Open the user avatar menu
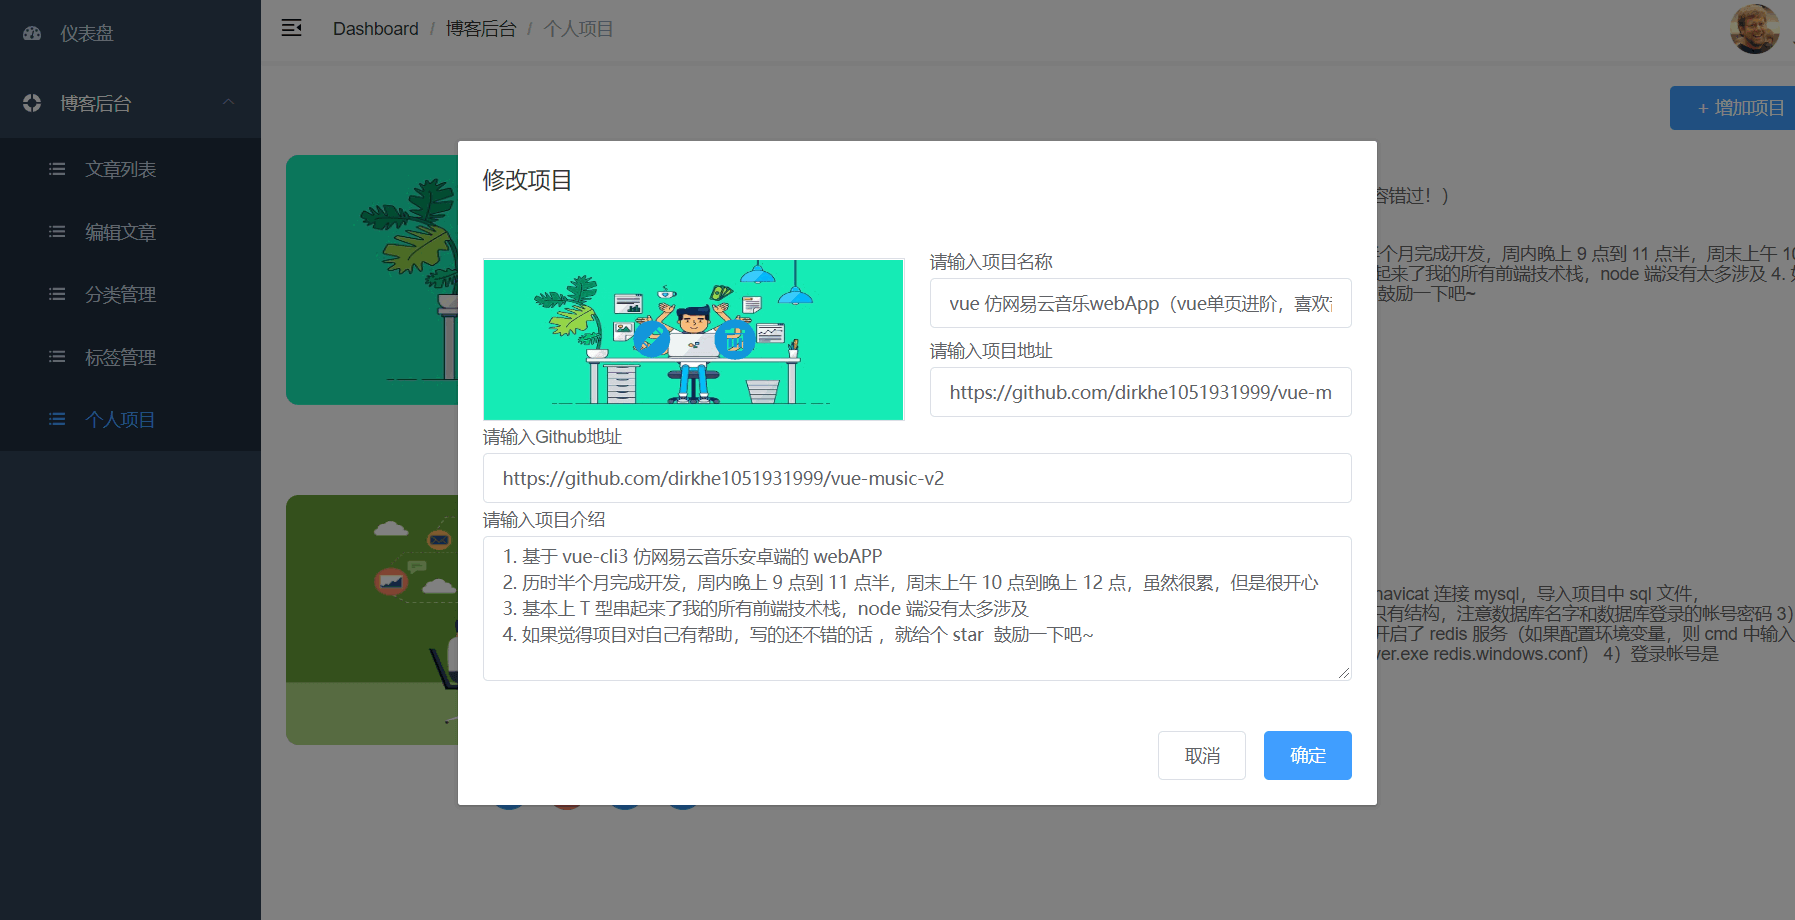This screenshot has height=920, width=1795. [x=1754, y=29]
